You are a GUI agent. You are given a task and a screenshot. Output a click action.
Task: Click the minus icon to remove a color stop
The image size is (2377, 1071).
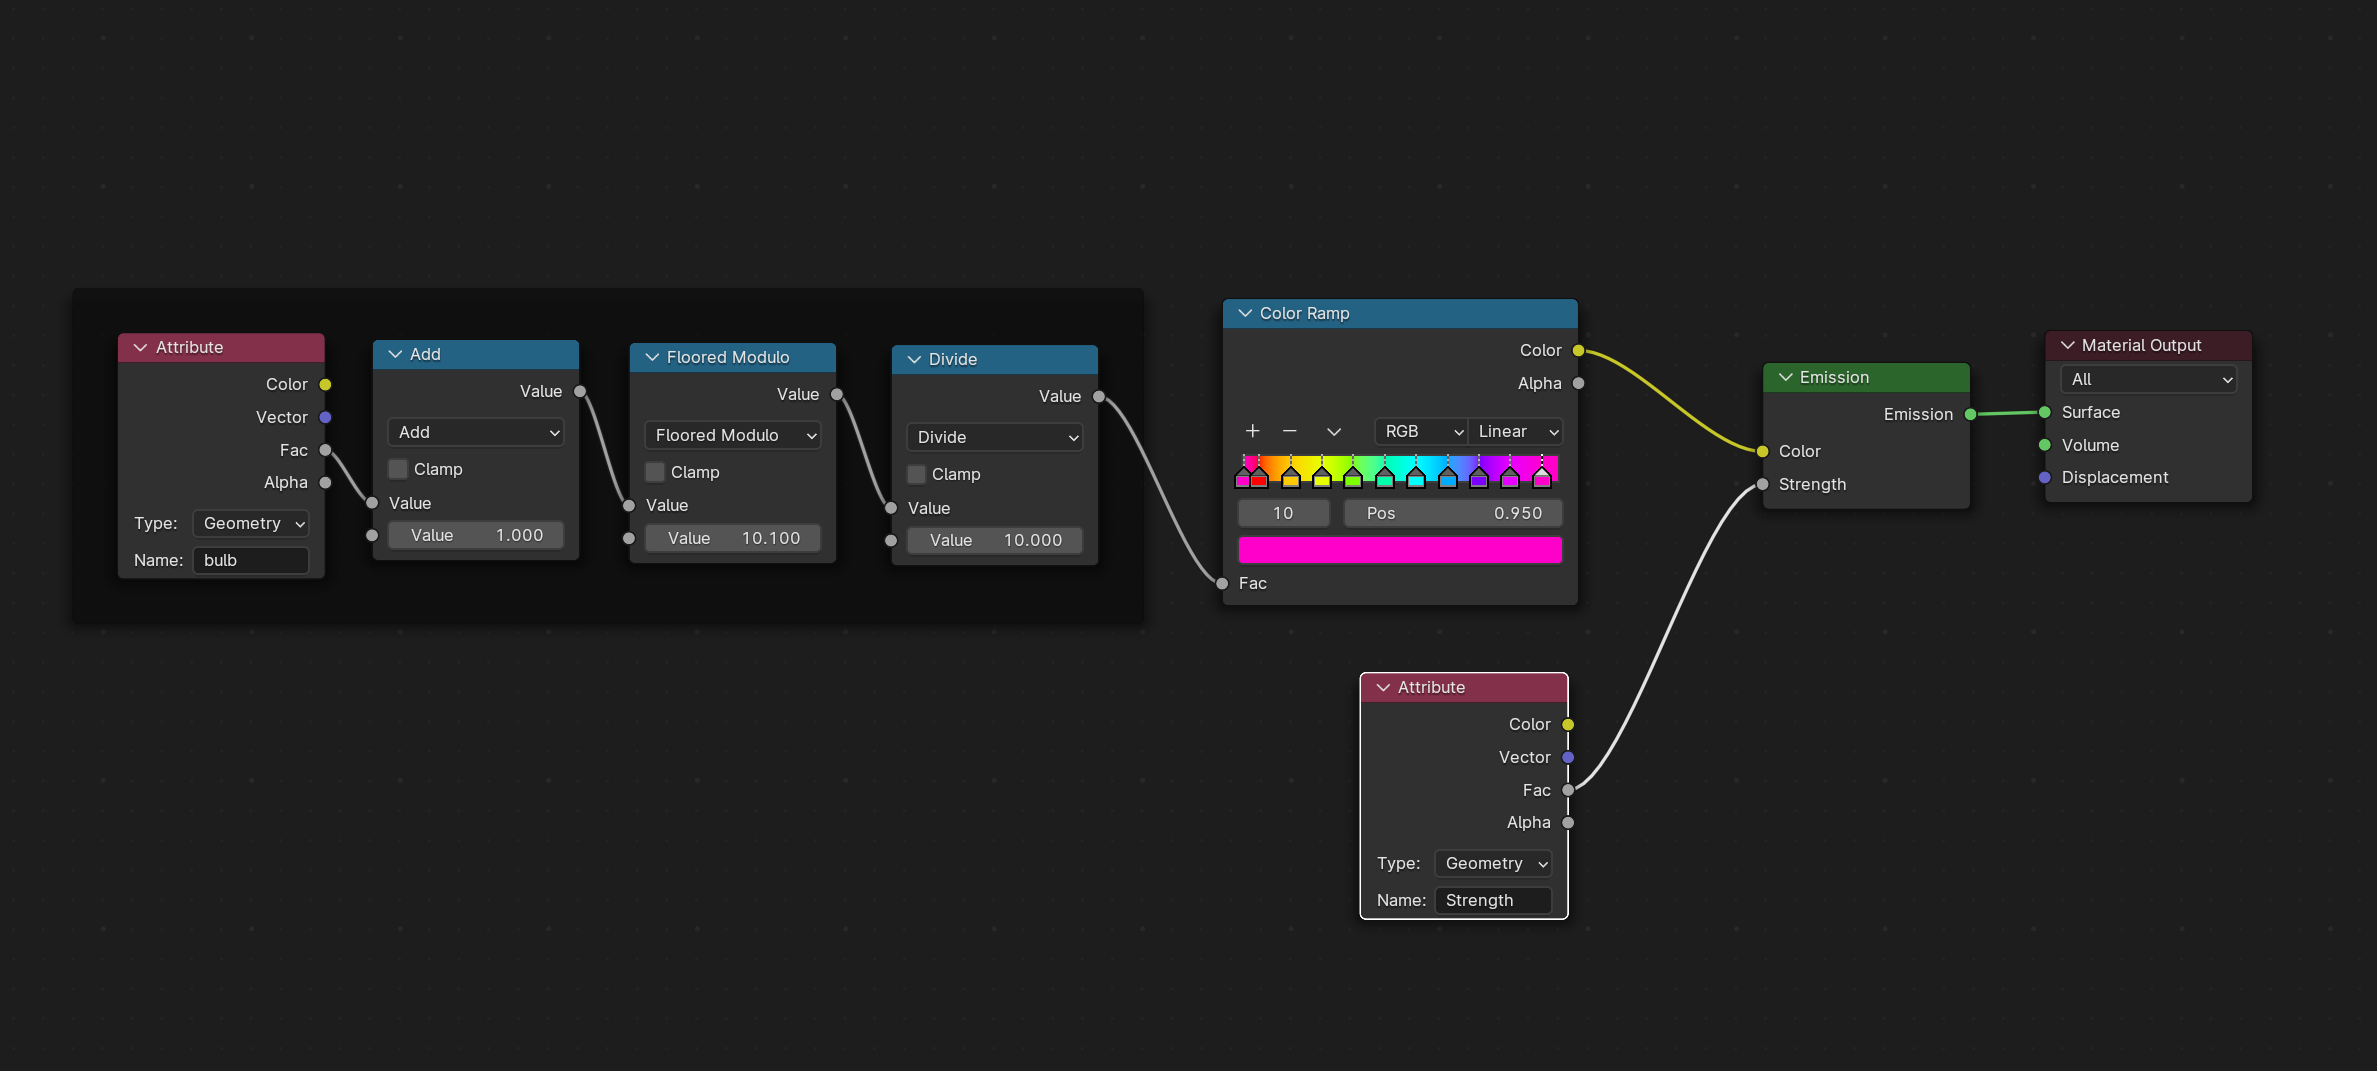point(1290,431)
